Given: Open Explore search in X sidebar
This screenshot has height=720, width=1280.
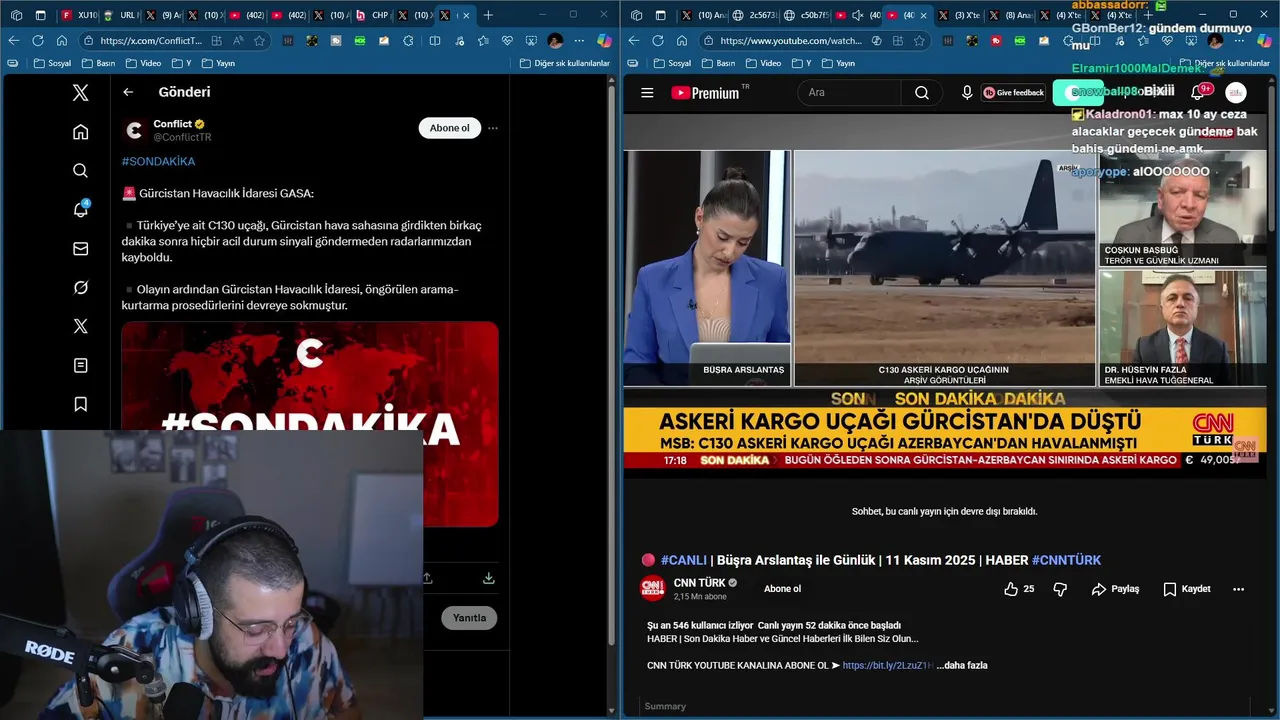Looking at the screenshot, I should click(x=81, y=171).
